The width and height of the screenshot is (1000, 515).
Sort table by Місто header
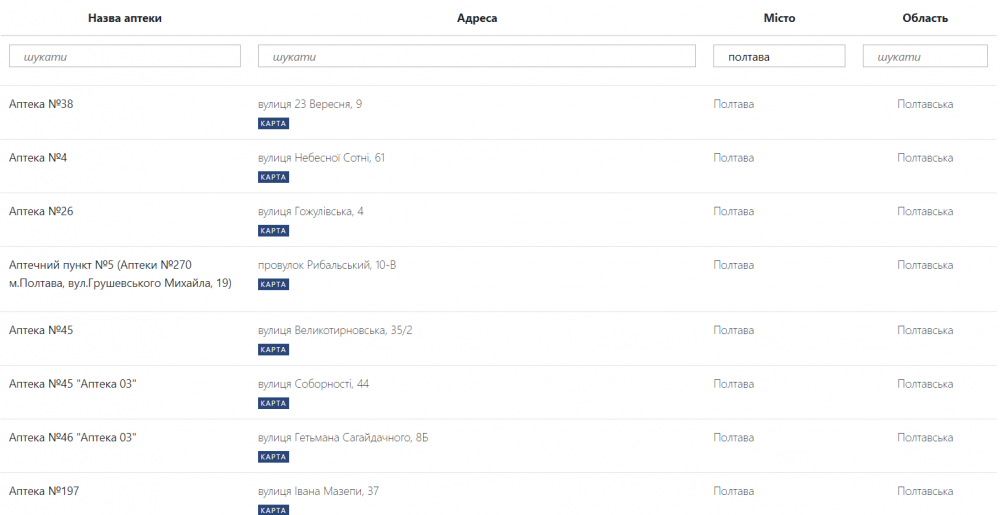point(779,18)
